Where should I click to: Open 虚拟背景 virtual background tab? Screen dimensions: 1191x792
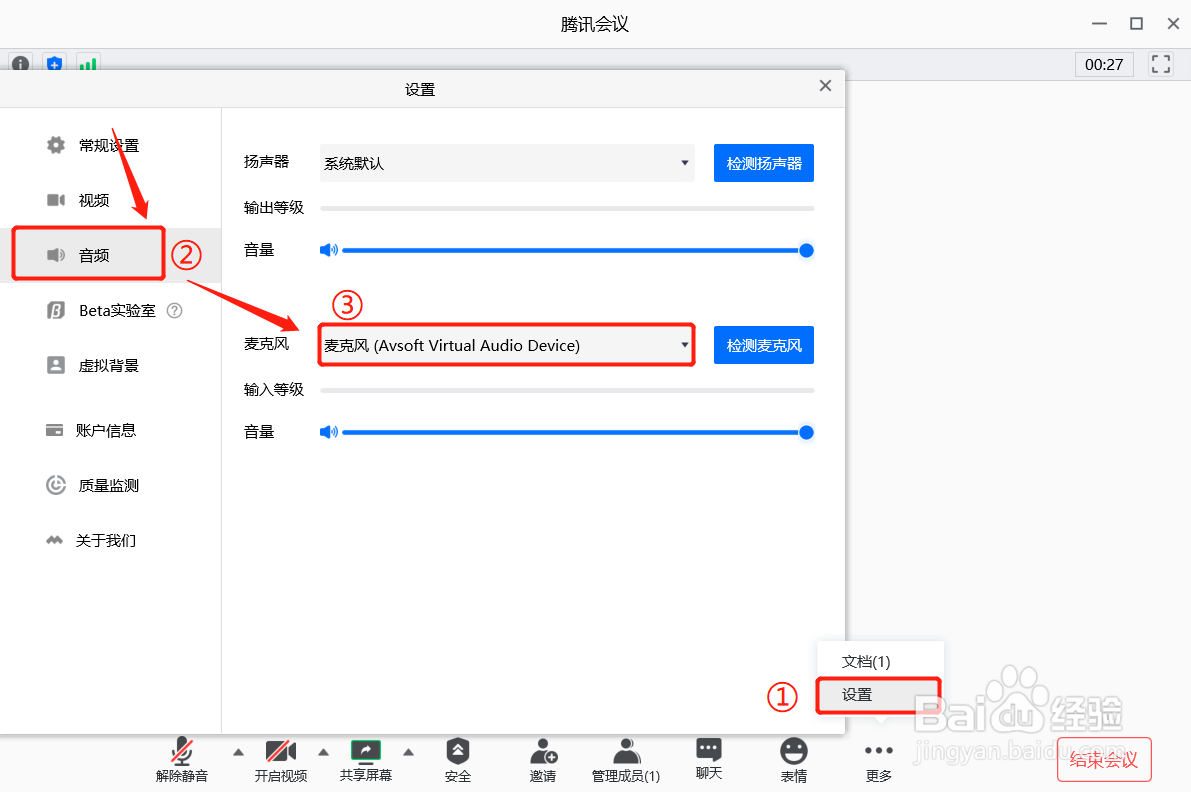coord(110,365)
